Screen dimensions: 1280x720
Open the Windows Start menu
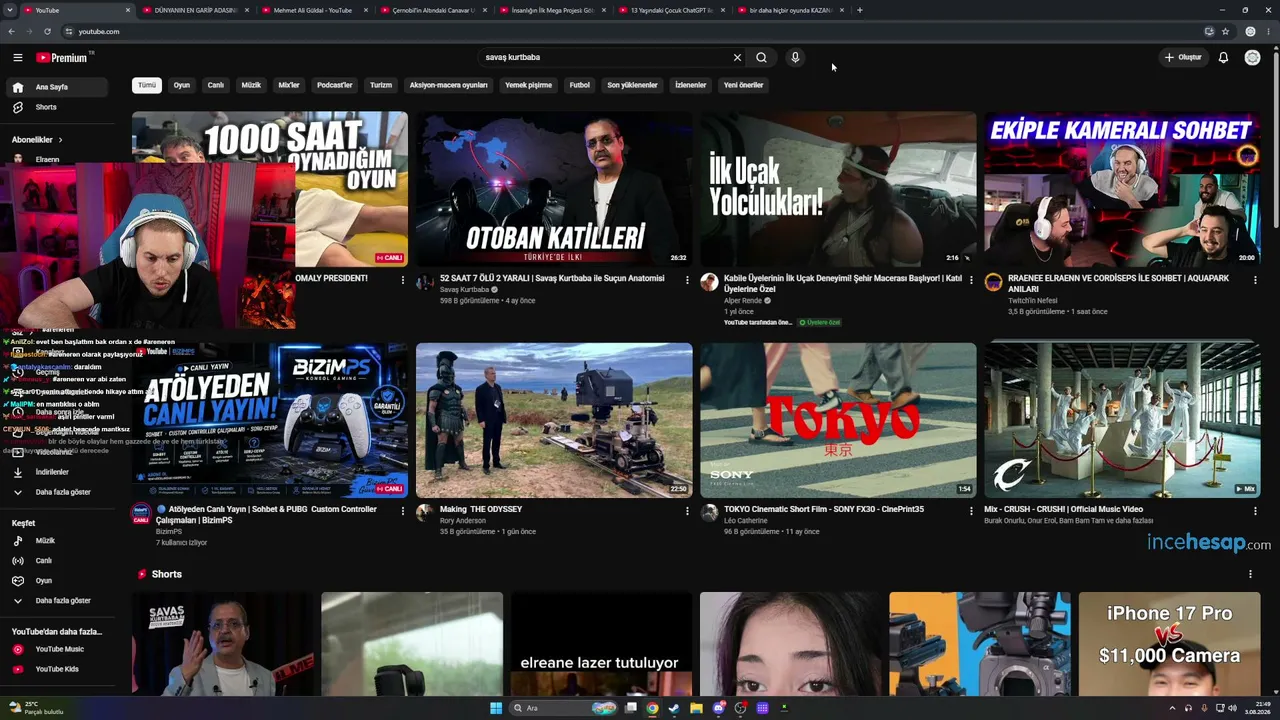coord(496,708)
